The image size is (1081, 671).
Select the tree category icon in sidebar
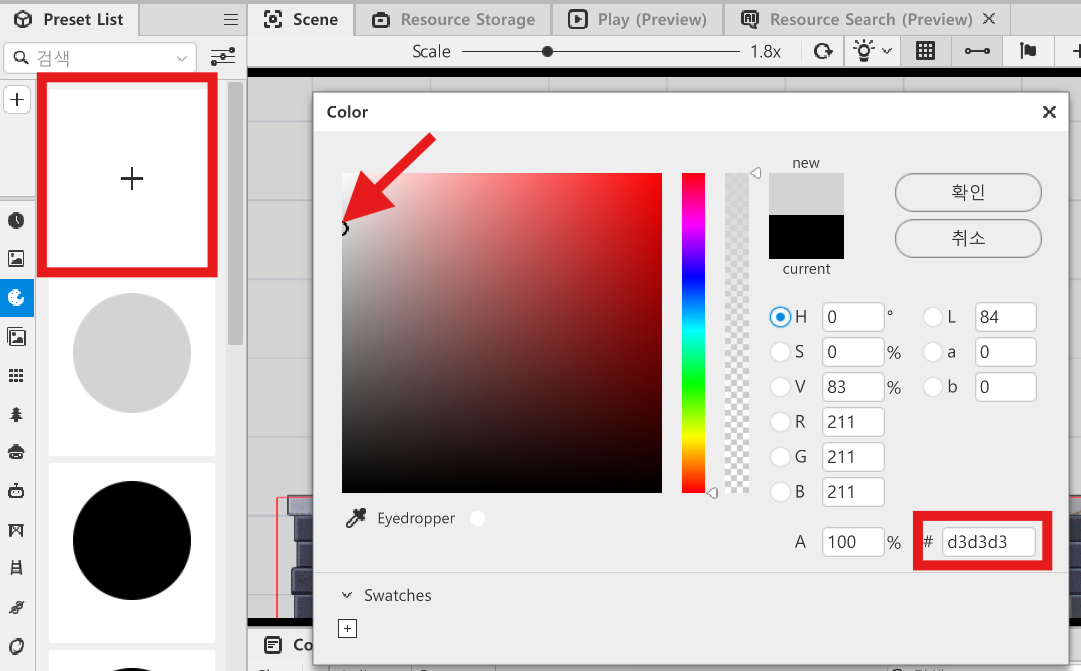point(16,414)
